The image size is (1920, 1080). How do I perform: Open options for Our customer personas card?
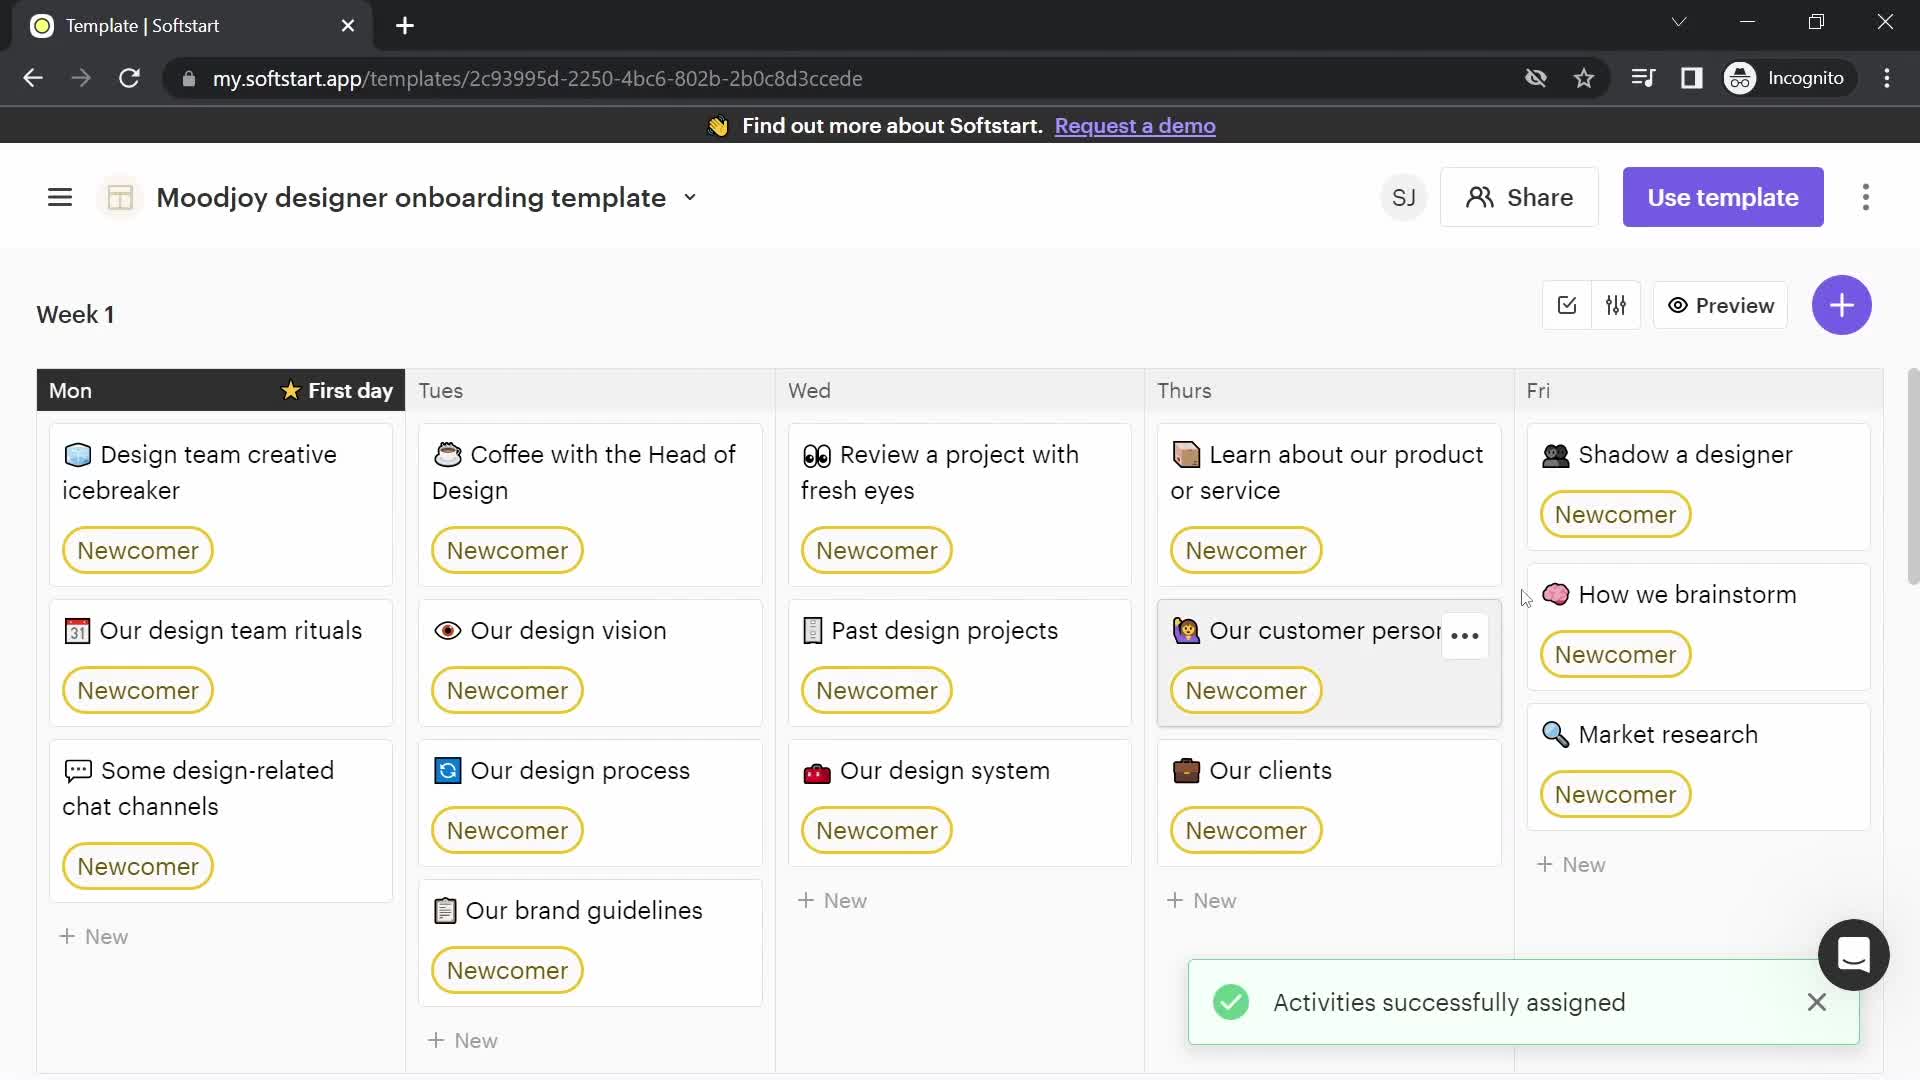1464,635
